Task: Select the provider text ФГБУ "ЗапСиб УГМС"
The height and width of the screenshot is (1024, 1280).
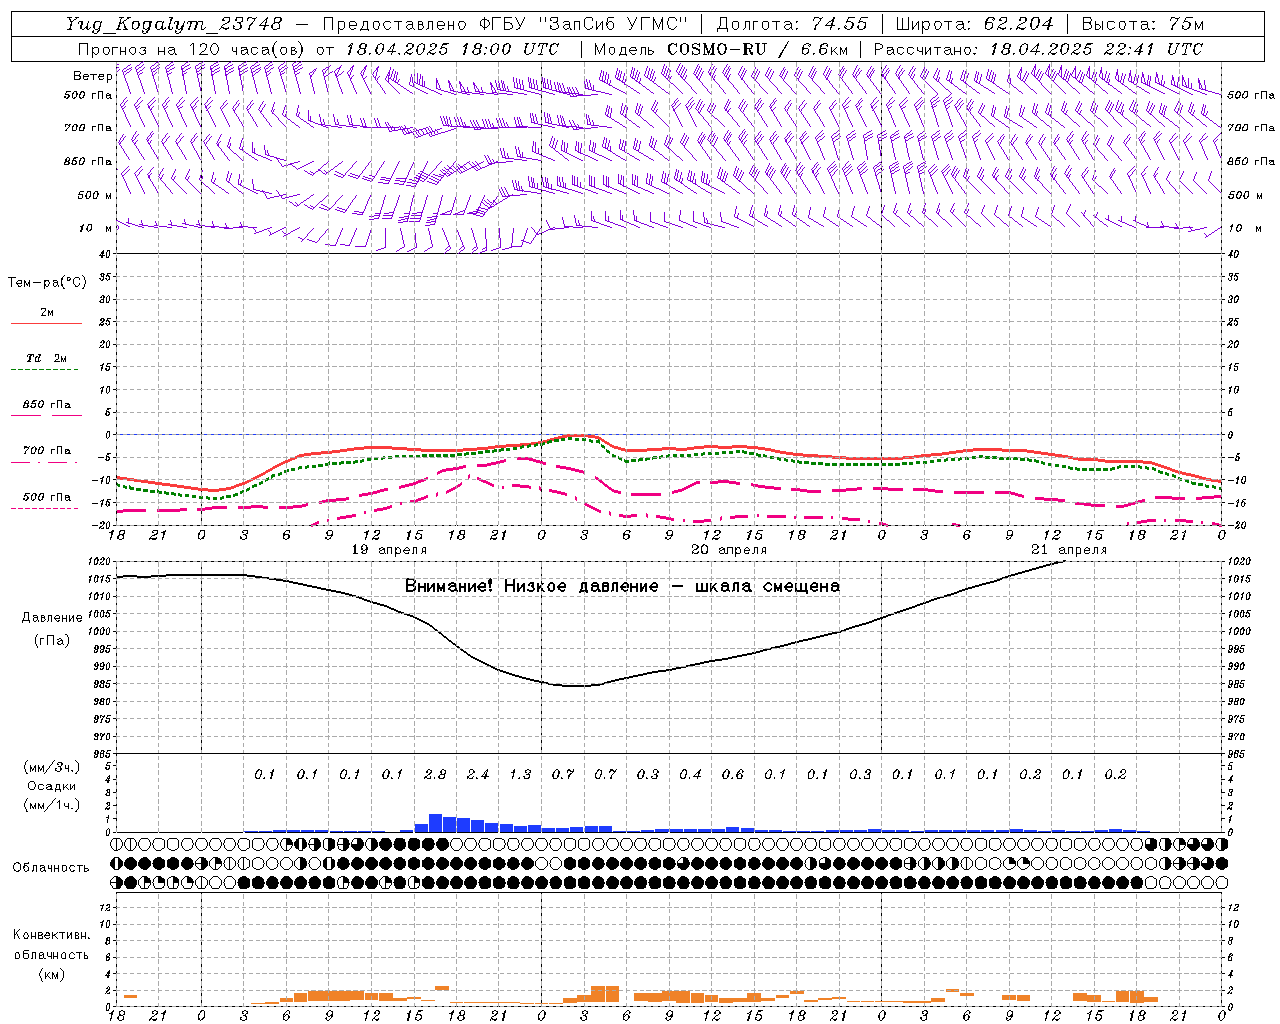Action: coord(584,24)
